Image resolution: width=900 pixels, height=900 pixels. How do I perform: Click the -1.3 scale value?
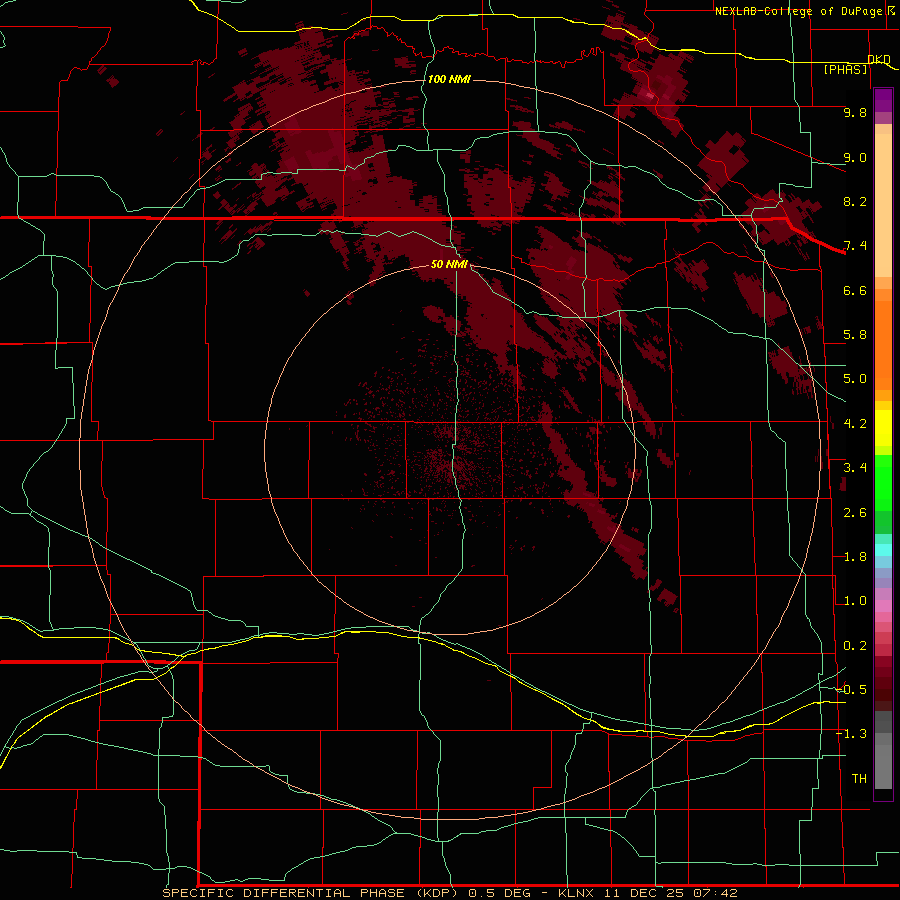(x=851, y=734)
